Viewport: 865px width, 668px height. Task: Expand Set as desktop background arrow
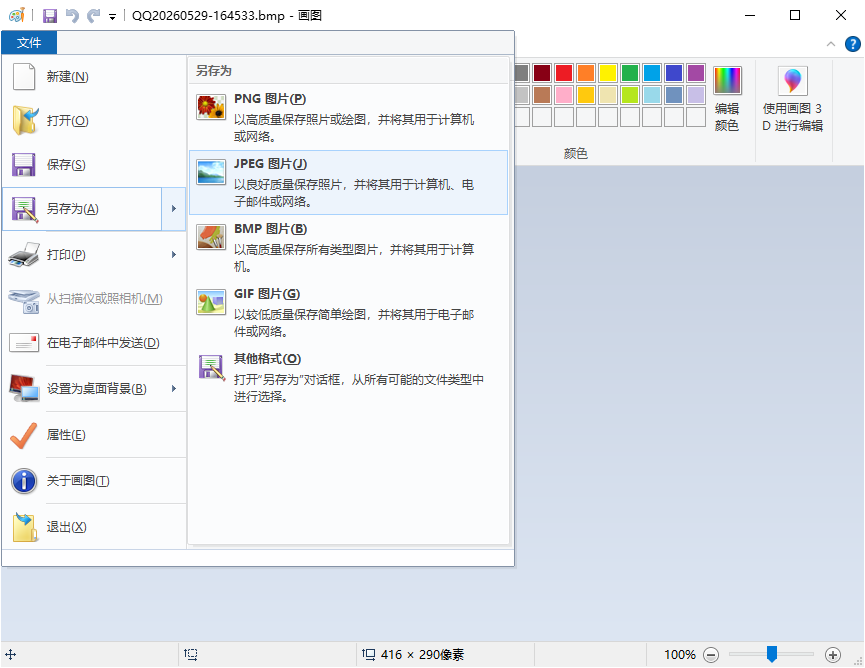pyautogui.click(x=174, y=388)
